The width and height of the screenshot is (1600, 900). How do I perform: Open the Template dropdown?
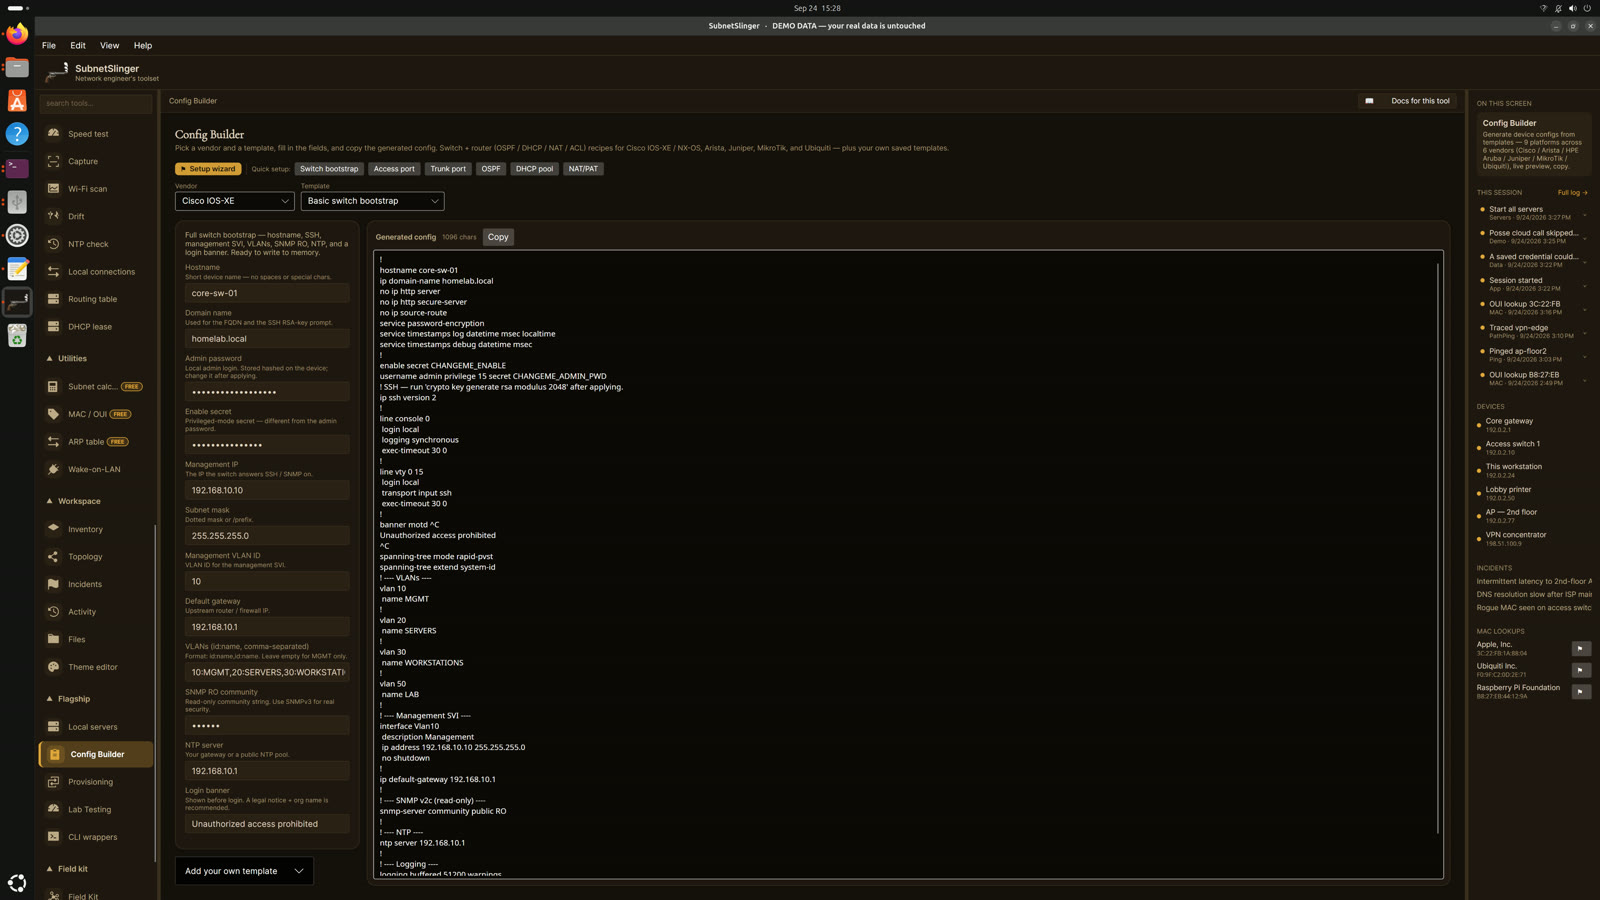point(372,201)
